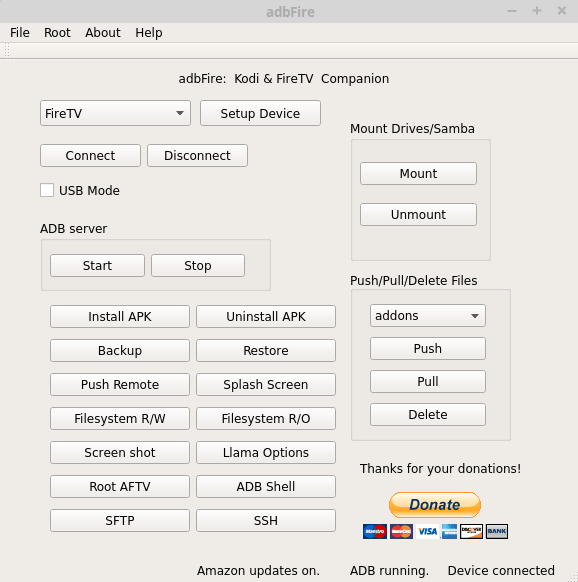Pull files from the device

point(428,382)
